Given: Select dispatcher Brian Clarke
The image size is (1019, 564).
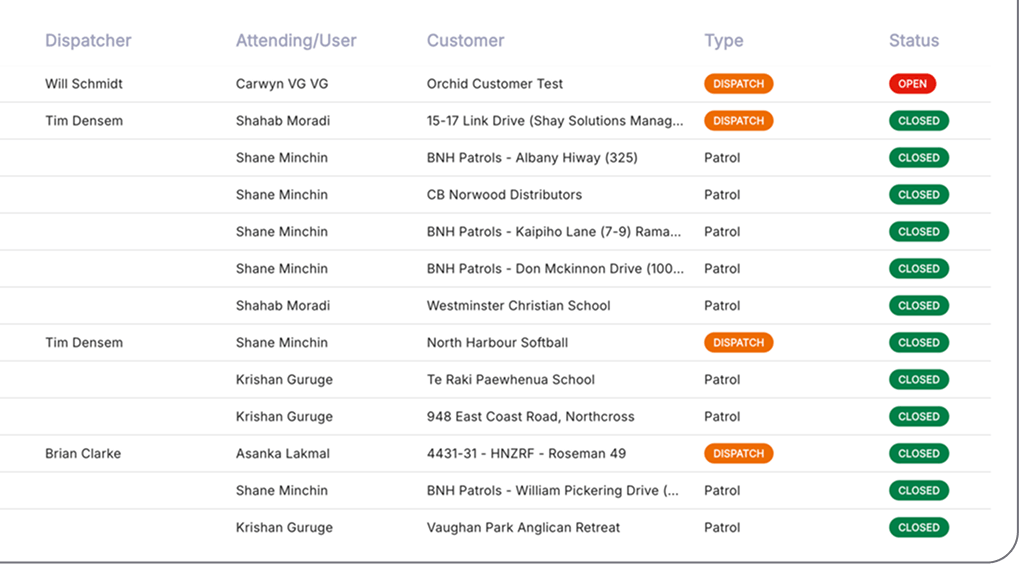Looking at the screenshot, I should pos(83,454).
